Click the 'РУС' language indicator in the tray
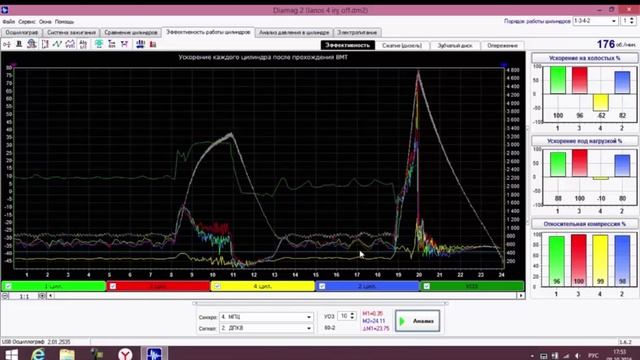The width and height of the screenshot is (640, 360). 593,356
